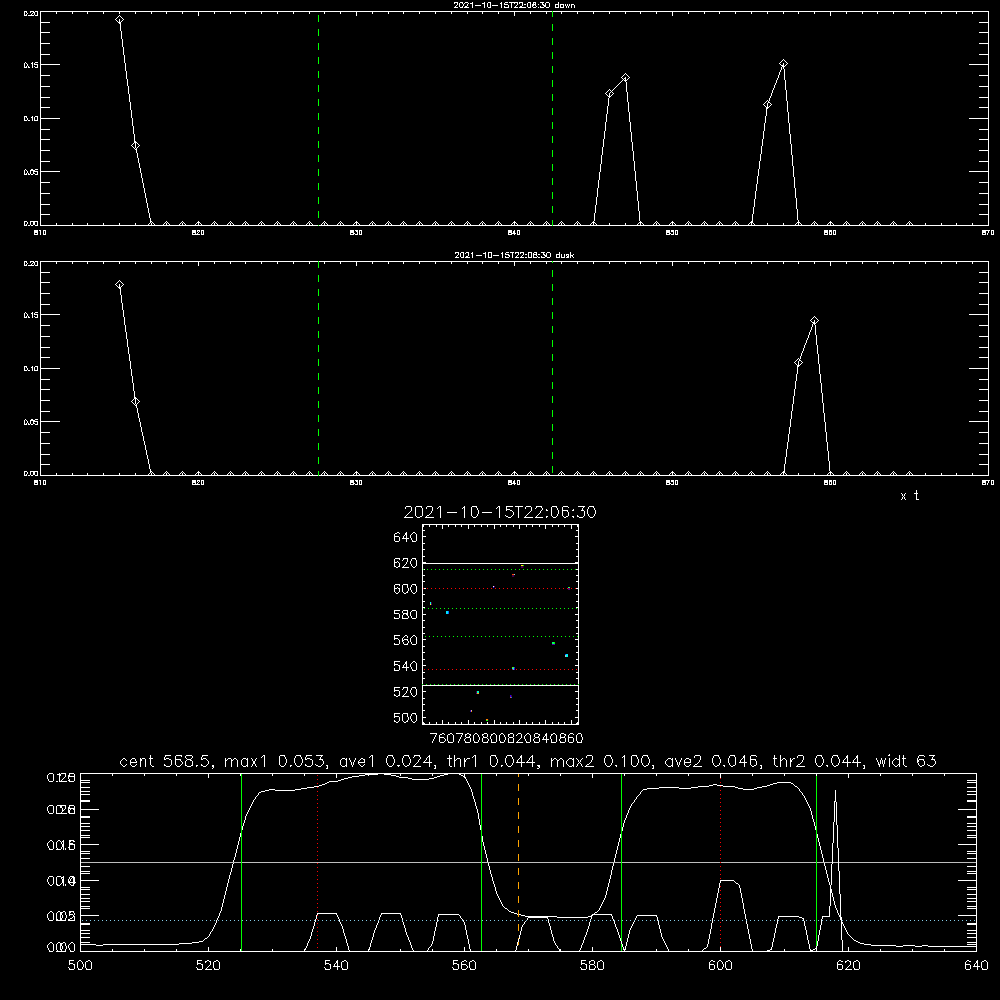Click the dusk right peak's lower diamond marker

click(798, 362)
